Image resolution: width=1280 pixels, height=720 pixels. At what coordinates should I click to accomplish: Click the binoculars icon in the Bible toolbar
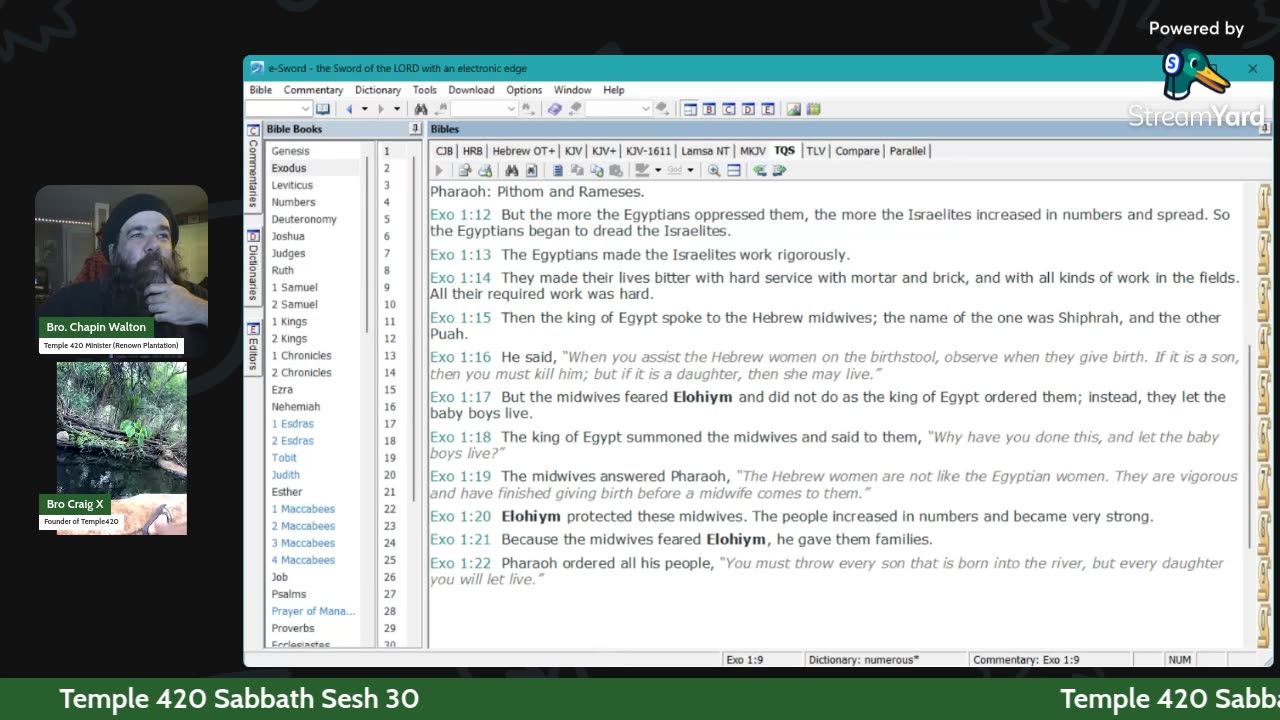(511, 171)
